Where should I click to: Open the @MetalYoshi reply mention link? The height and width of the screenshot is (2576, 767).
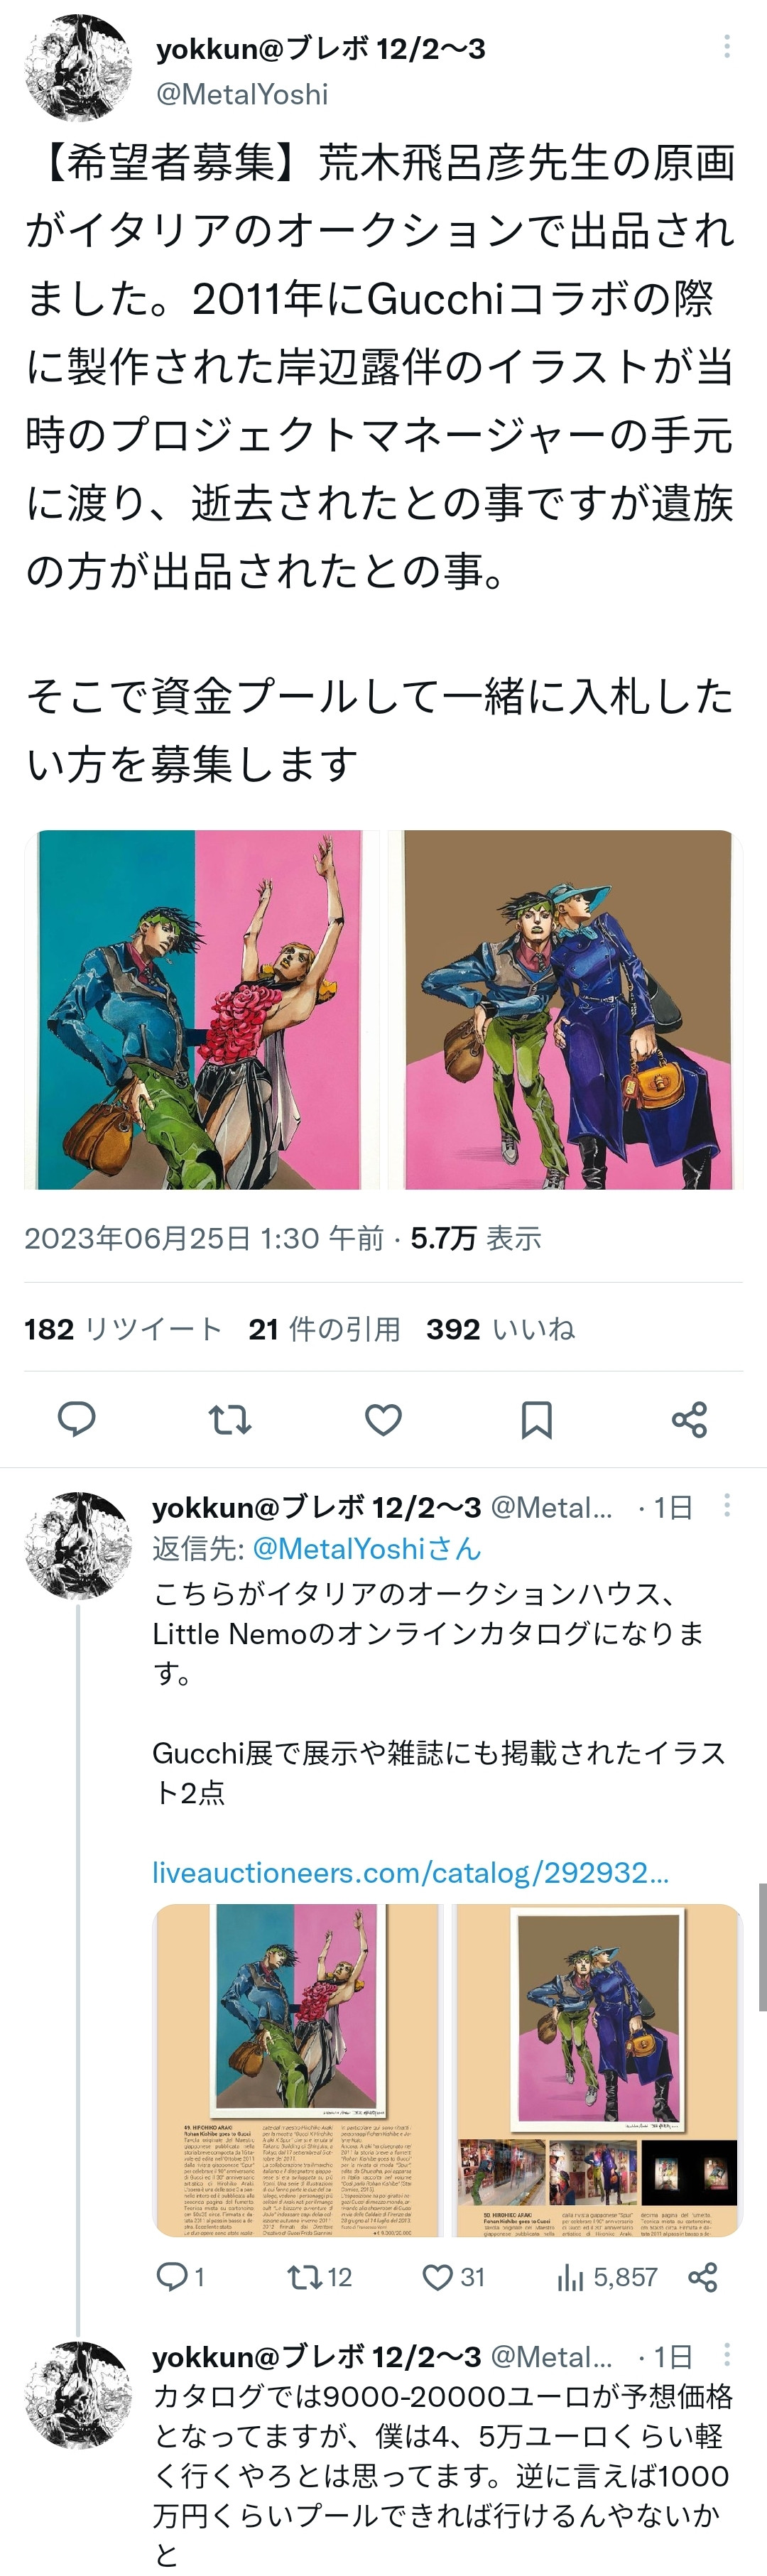tap(366, 1548)
